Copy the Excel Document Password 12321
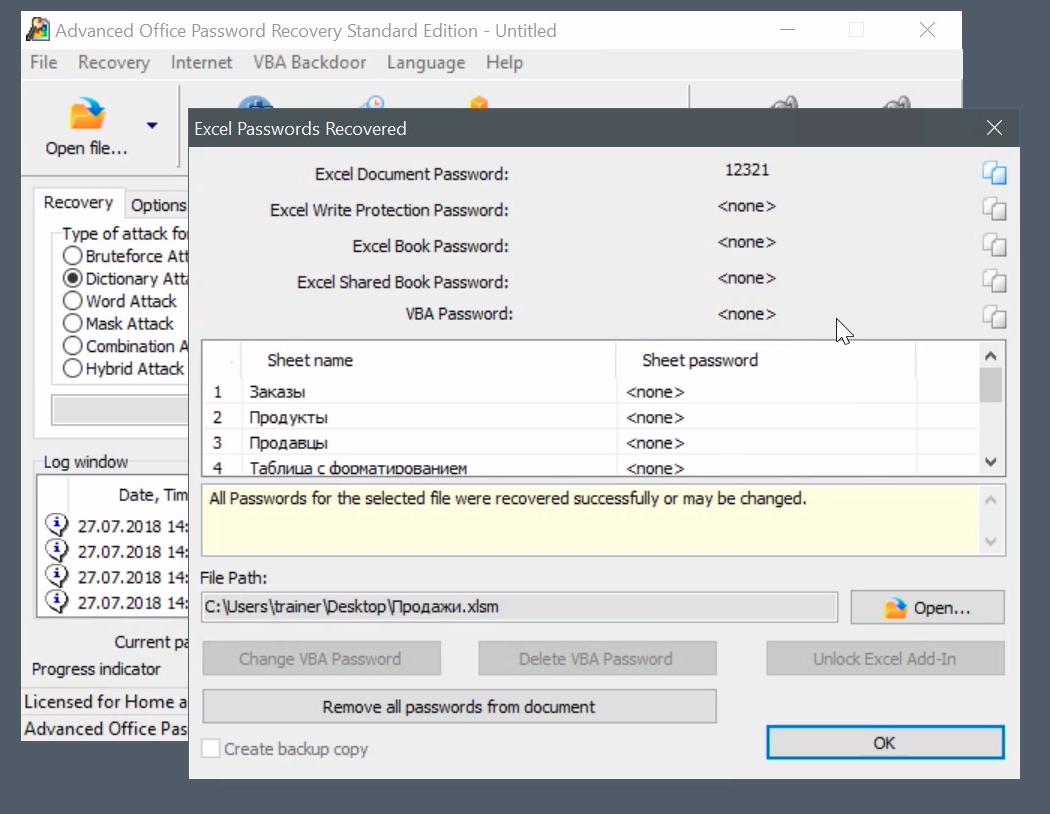The image size is (1050, 814). tap(994, 173)
